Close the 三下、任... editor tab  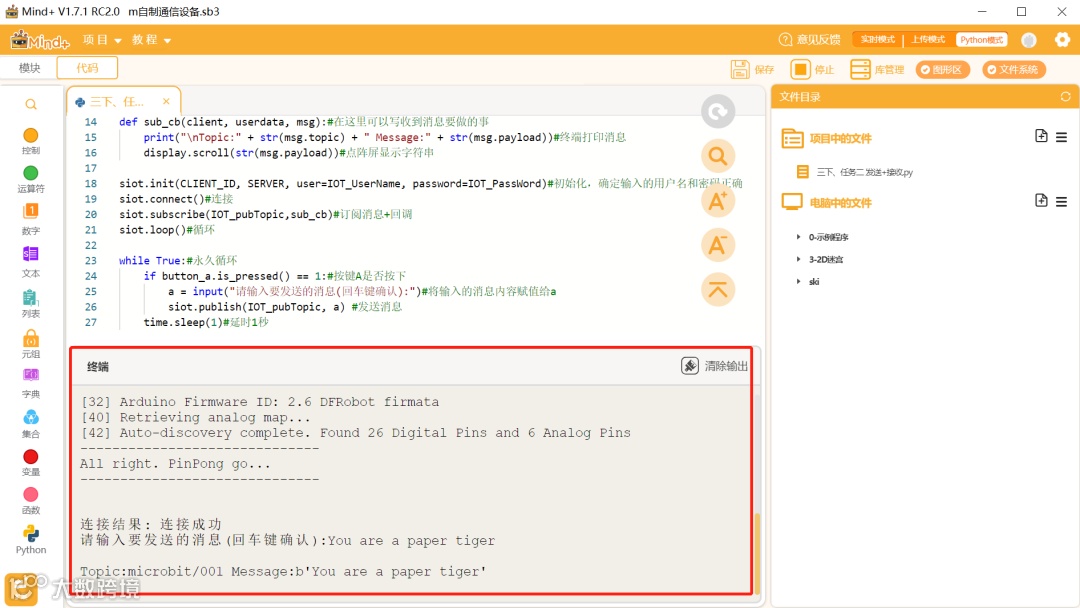[x=166, y=101]
